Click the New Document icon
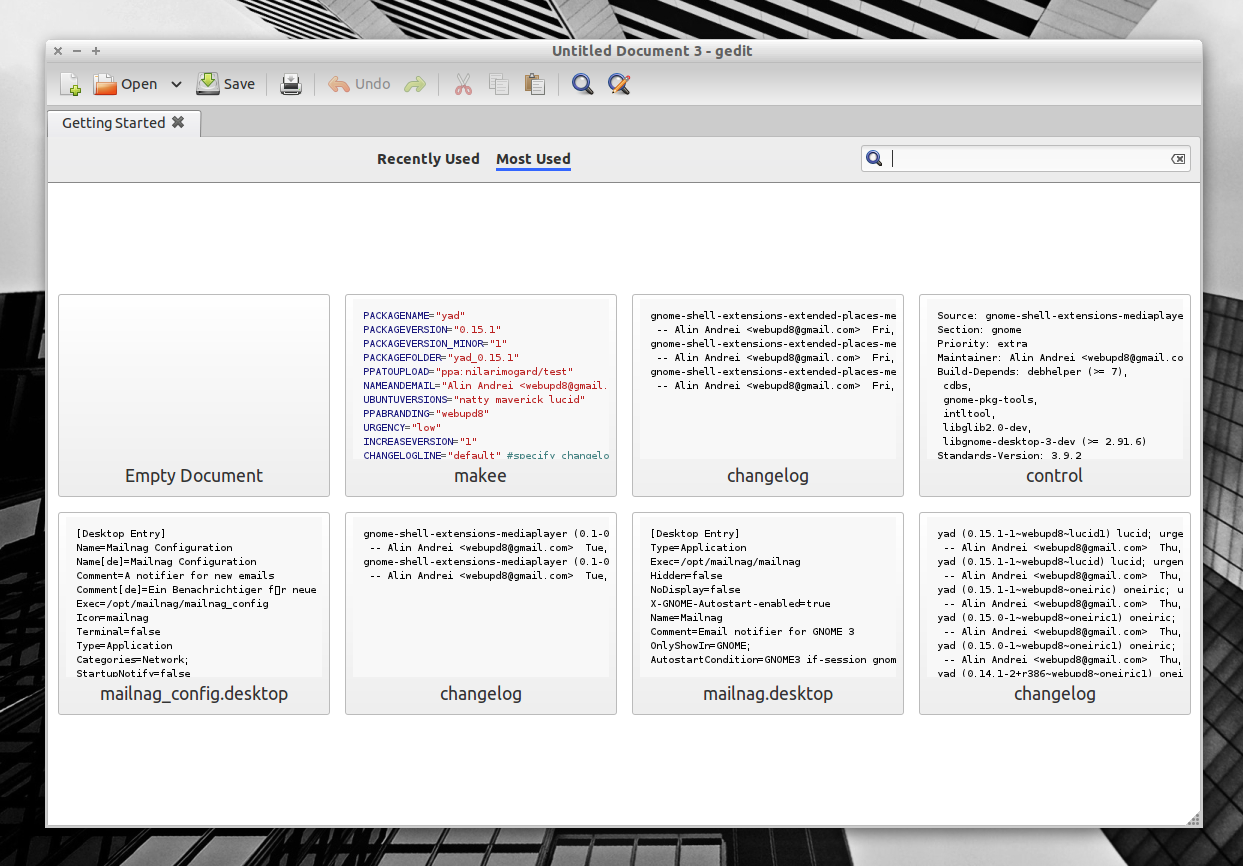 pos(71,84)
